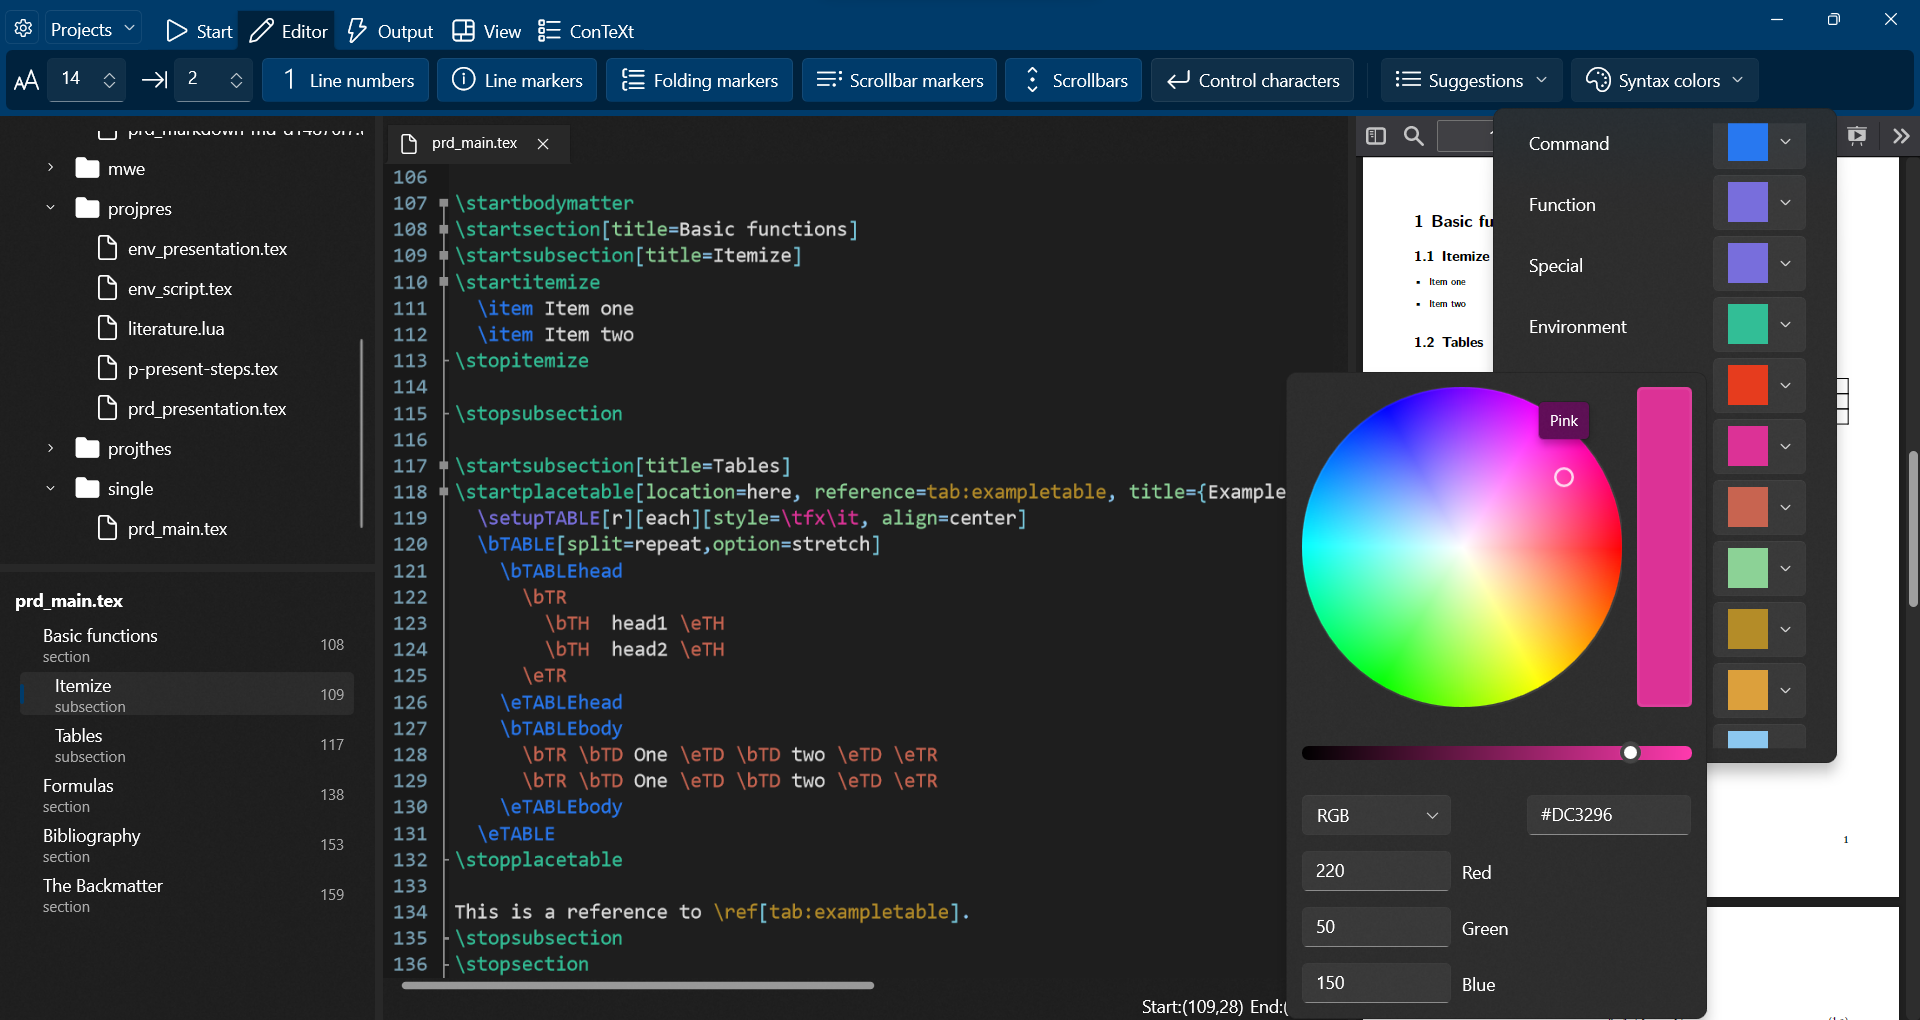This screenshot has height=1020, width=1920.
Task: Select prd_main.tex in the single folder
Action: (162, 528)
